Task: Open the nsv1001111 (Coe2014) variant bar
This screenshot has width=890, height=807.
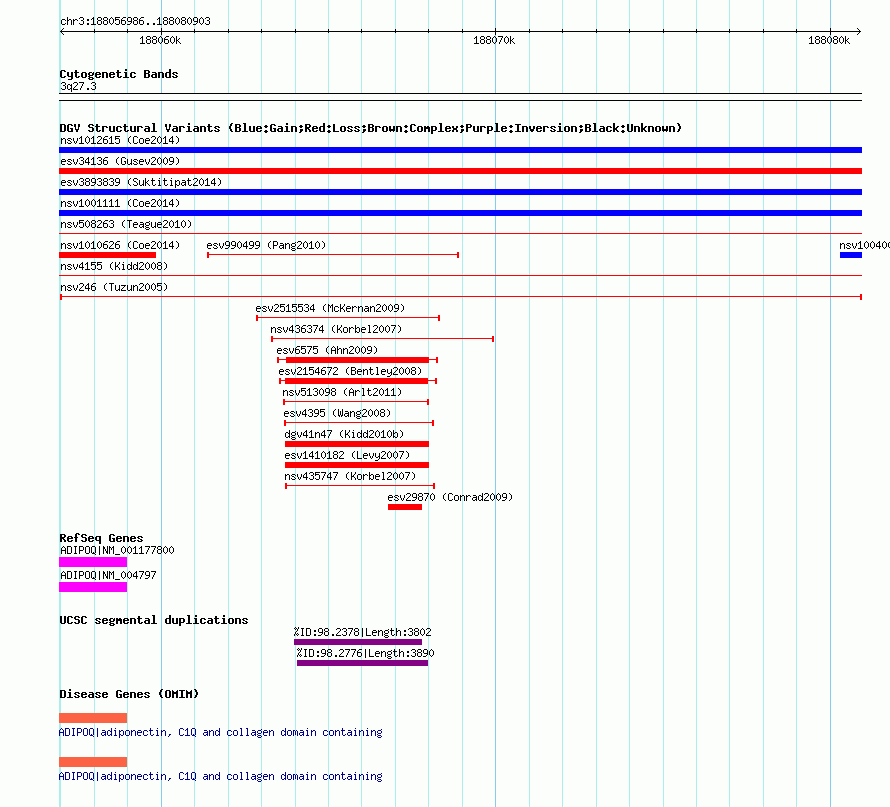Action: point(460,213)
